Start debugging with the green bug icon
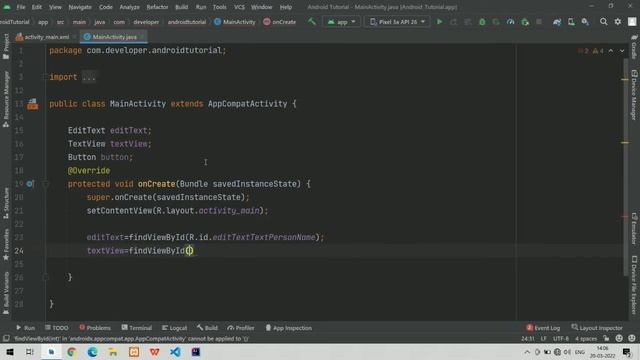Screen dimensions: 640x360 click(x=482, y=22)
